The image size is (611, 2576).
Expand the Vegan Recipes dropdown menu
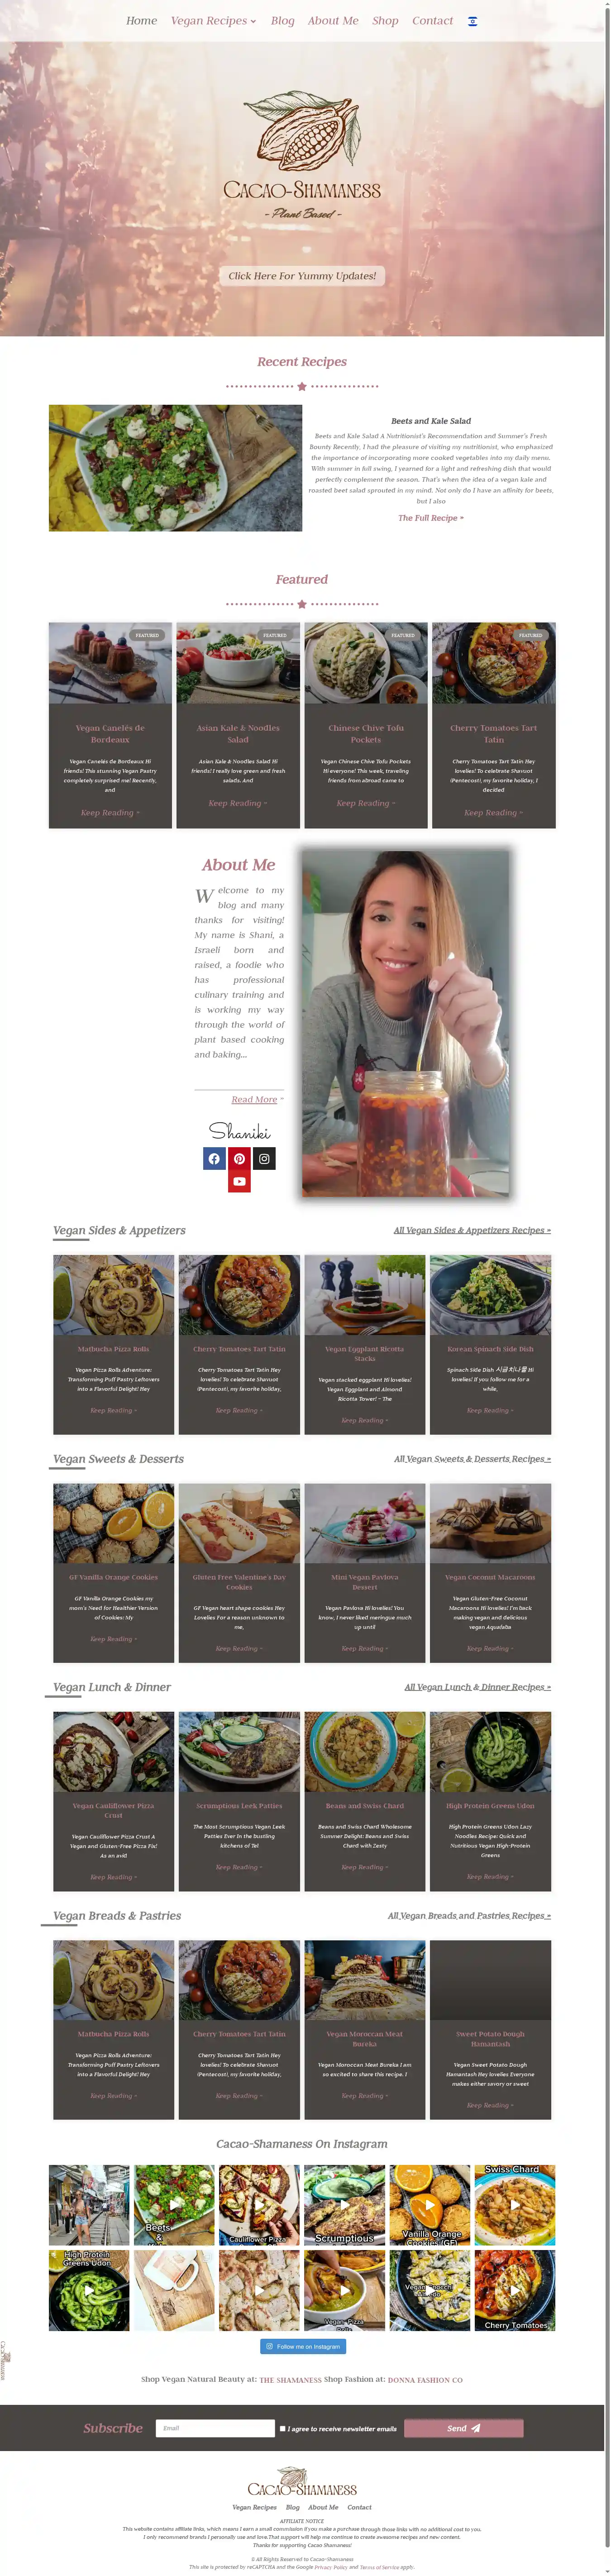coord(213,21)
